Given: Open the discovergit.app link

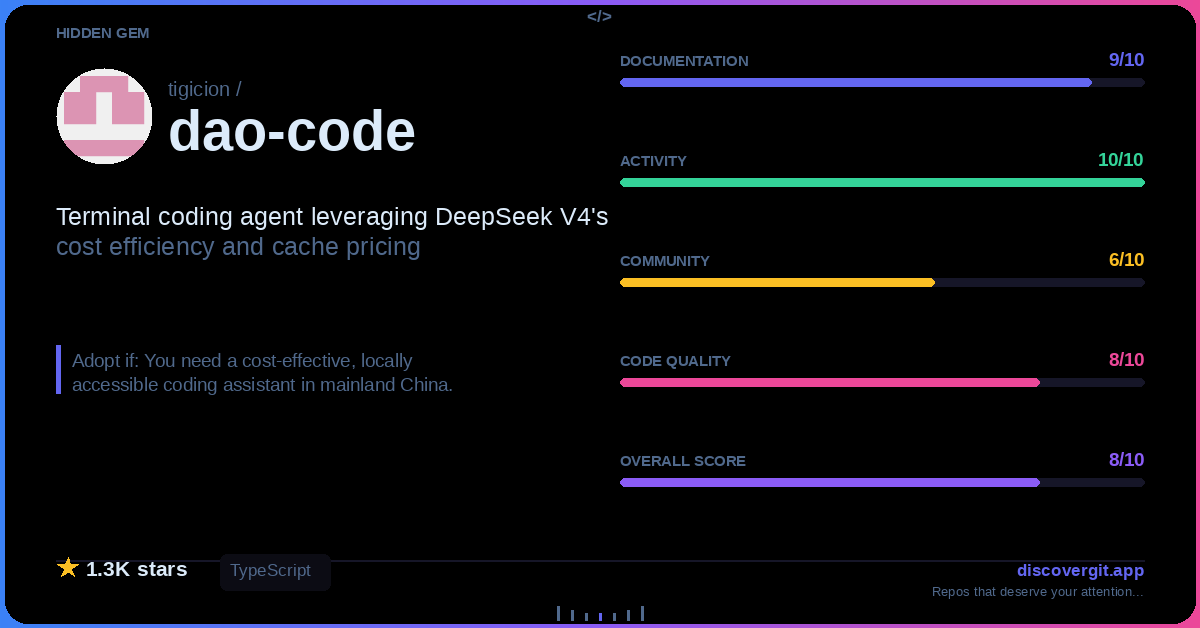Looking at the screenshot, I should click(x=1080, y=571).
